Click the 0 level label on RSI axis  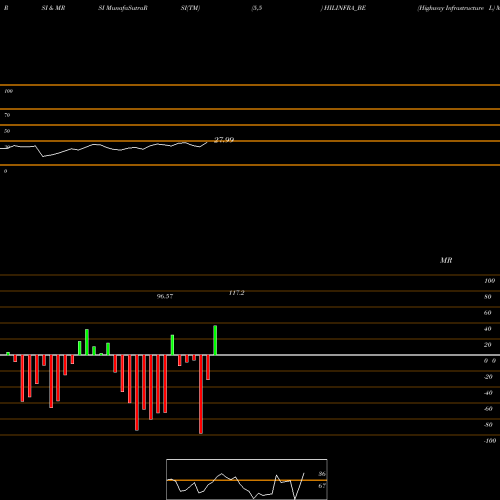tap(5, 171)
